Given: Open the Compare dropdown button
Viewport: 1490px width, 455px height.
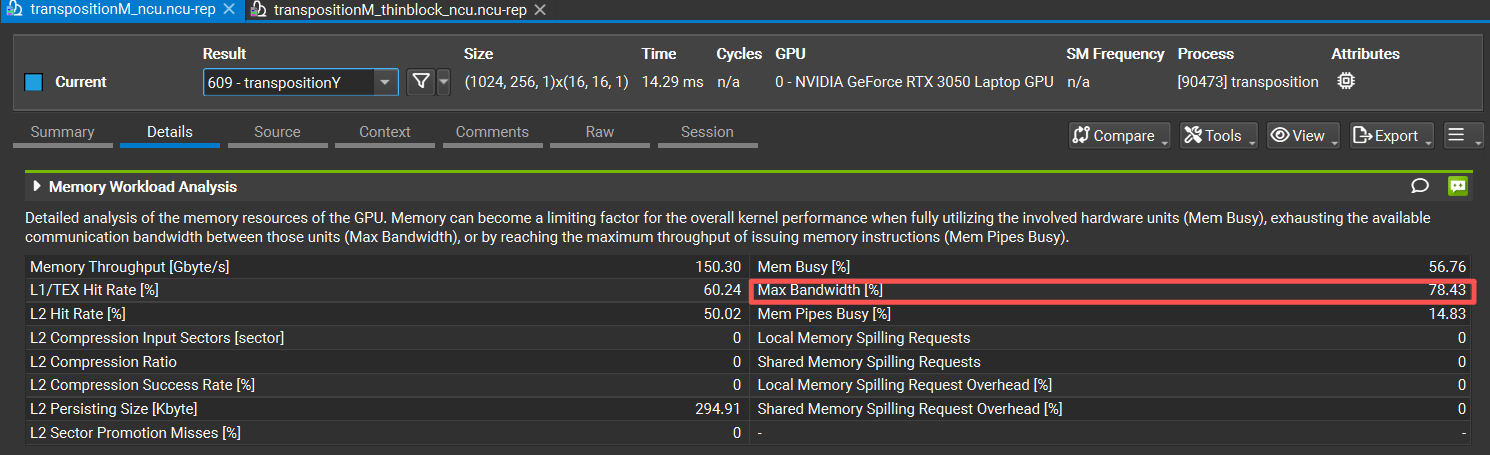Looking at the screenshot, I should 1119,136.
